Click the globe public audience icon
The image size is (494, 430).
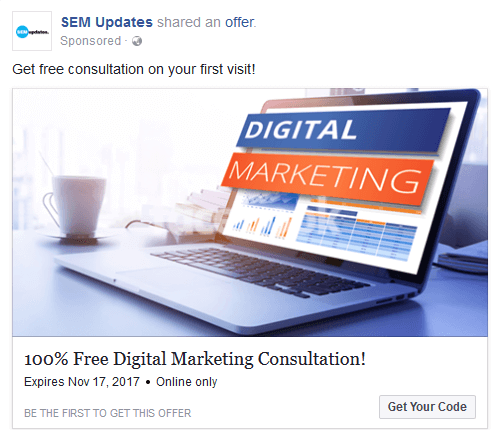(137, 41)
